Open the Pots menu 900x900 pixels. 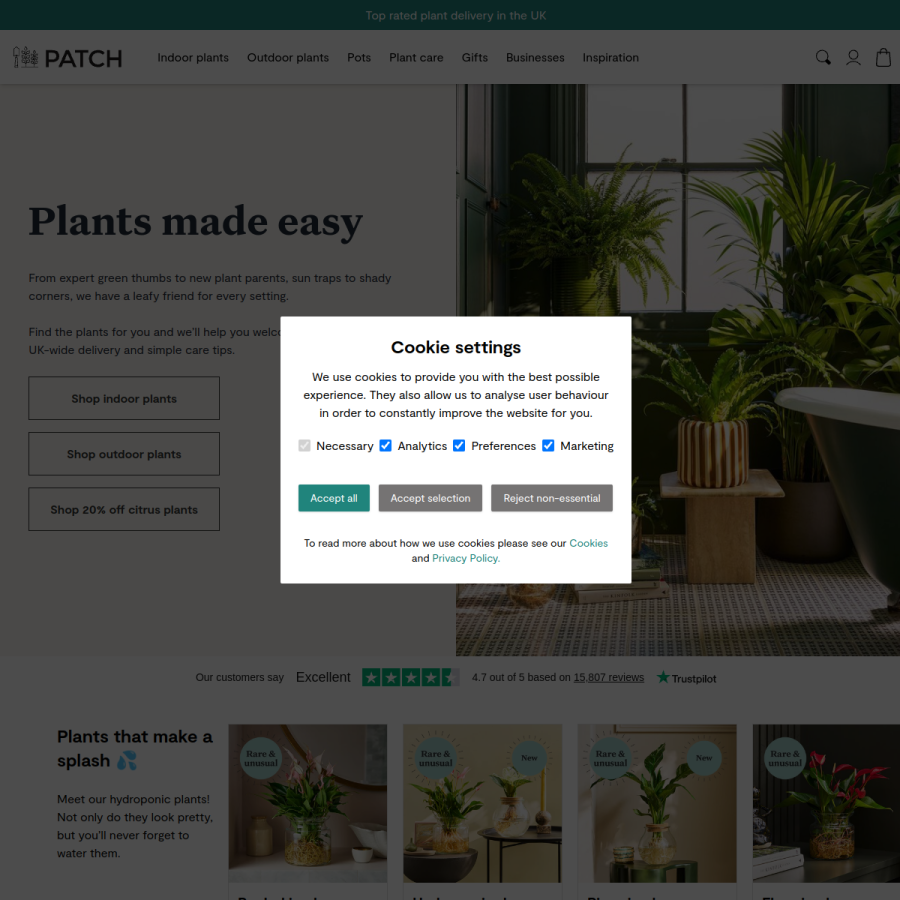click(x=359, y=57)
